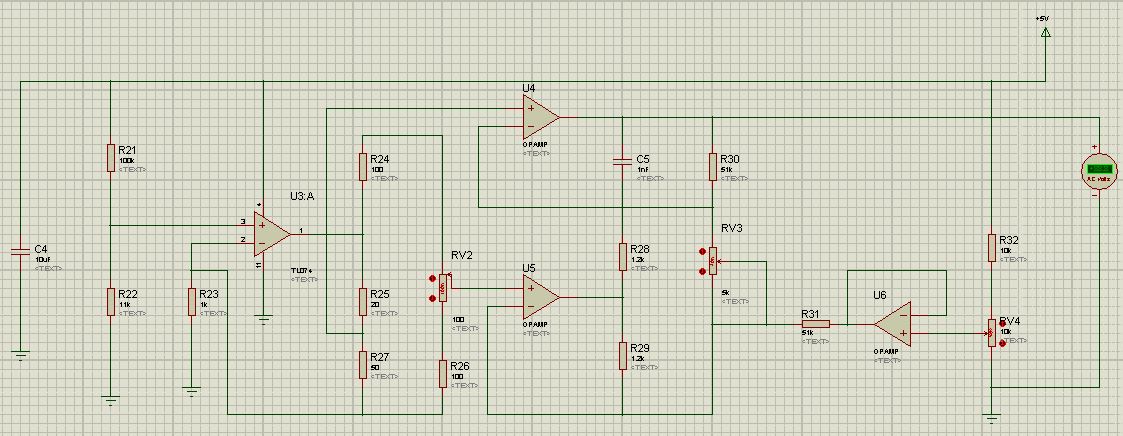
Task: Select the C4 capacitor symbol
Action: (x=20, y=251)
